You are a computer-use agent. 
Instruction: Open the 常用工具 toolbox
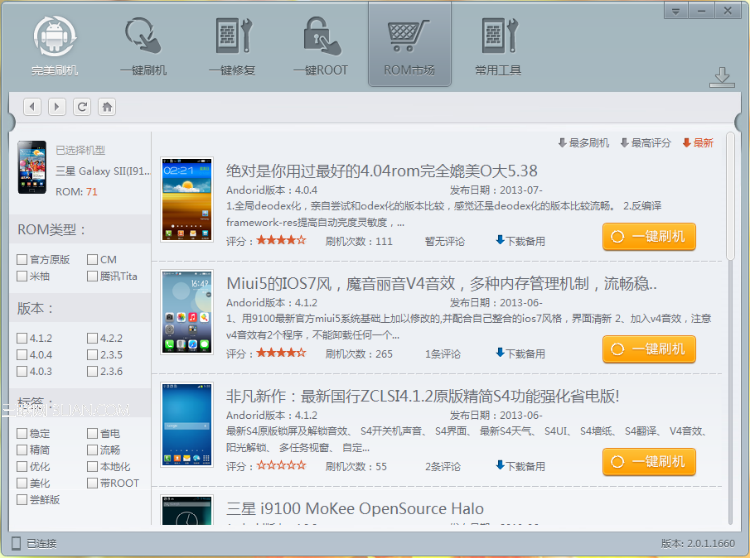click(x=498, y=46)
